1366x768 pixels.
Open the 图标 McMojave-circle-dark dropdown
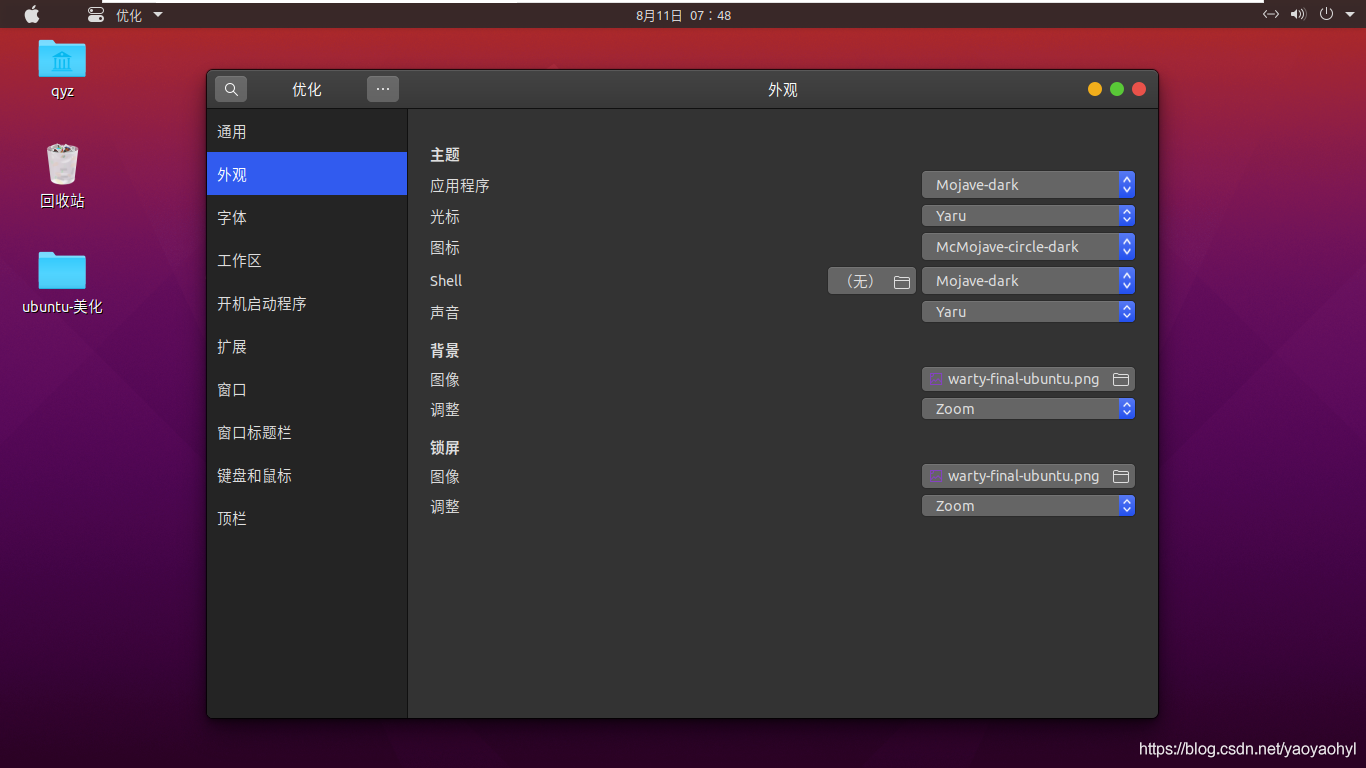[x=1028, y=246]
